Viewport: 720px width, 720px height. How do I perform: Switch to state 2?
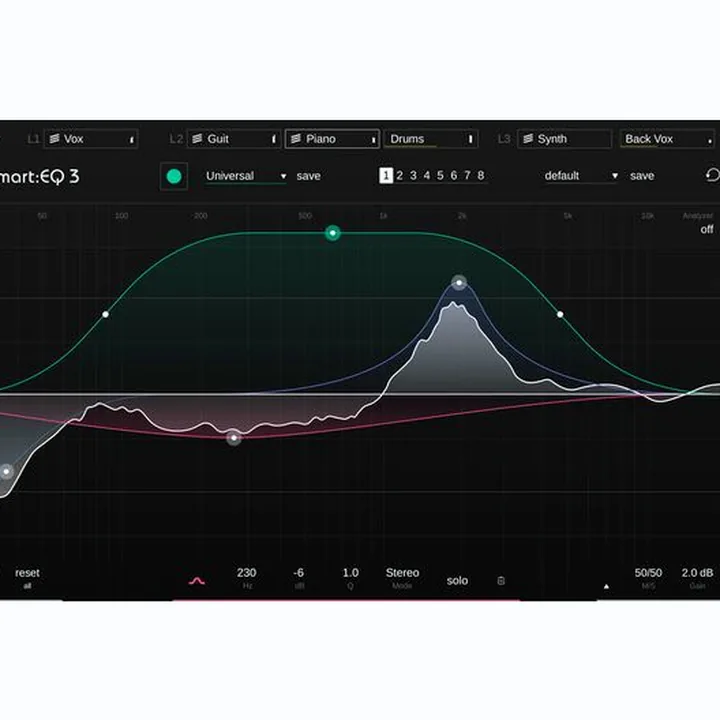pos(399,175)
